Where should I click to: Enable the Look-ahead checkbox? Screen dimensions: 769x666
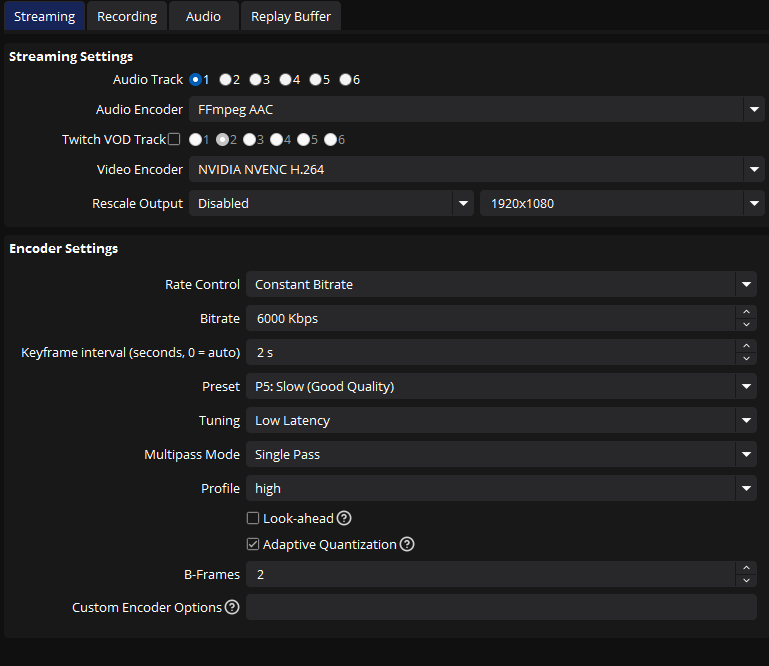[x=253, y=518]
